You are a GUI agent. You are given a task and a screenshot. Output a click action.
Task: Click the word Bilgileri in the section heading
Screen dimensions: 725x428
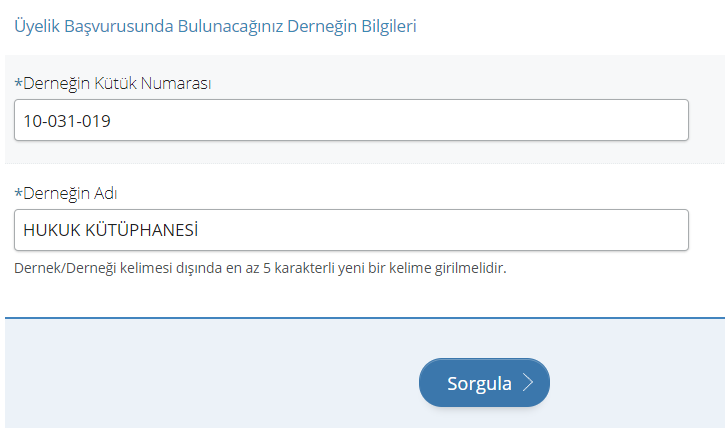(x=389, y=26)
